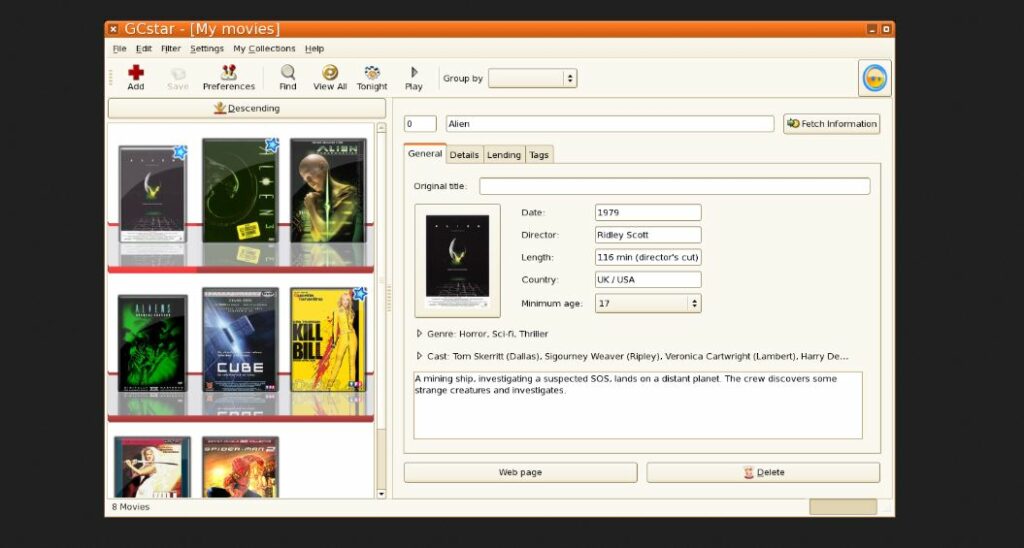Click the large Alien poster in details
Viewport: 1024px width, 548px height.
click(457, 261)
